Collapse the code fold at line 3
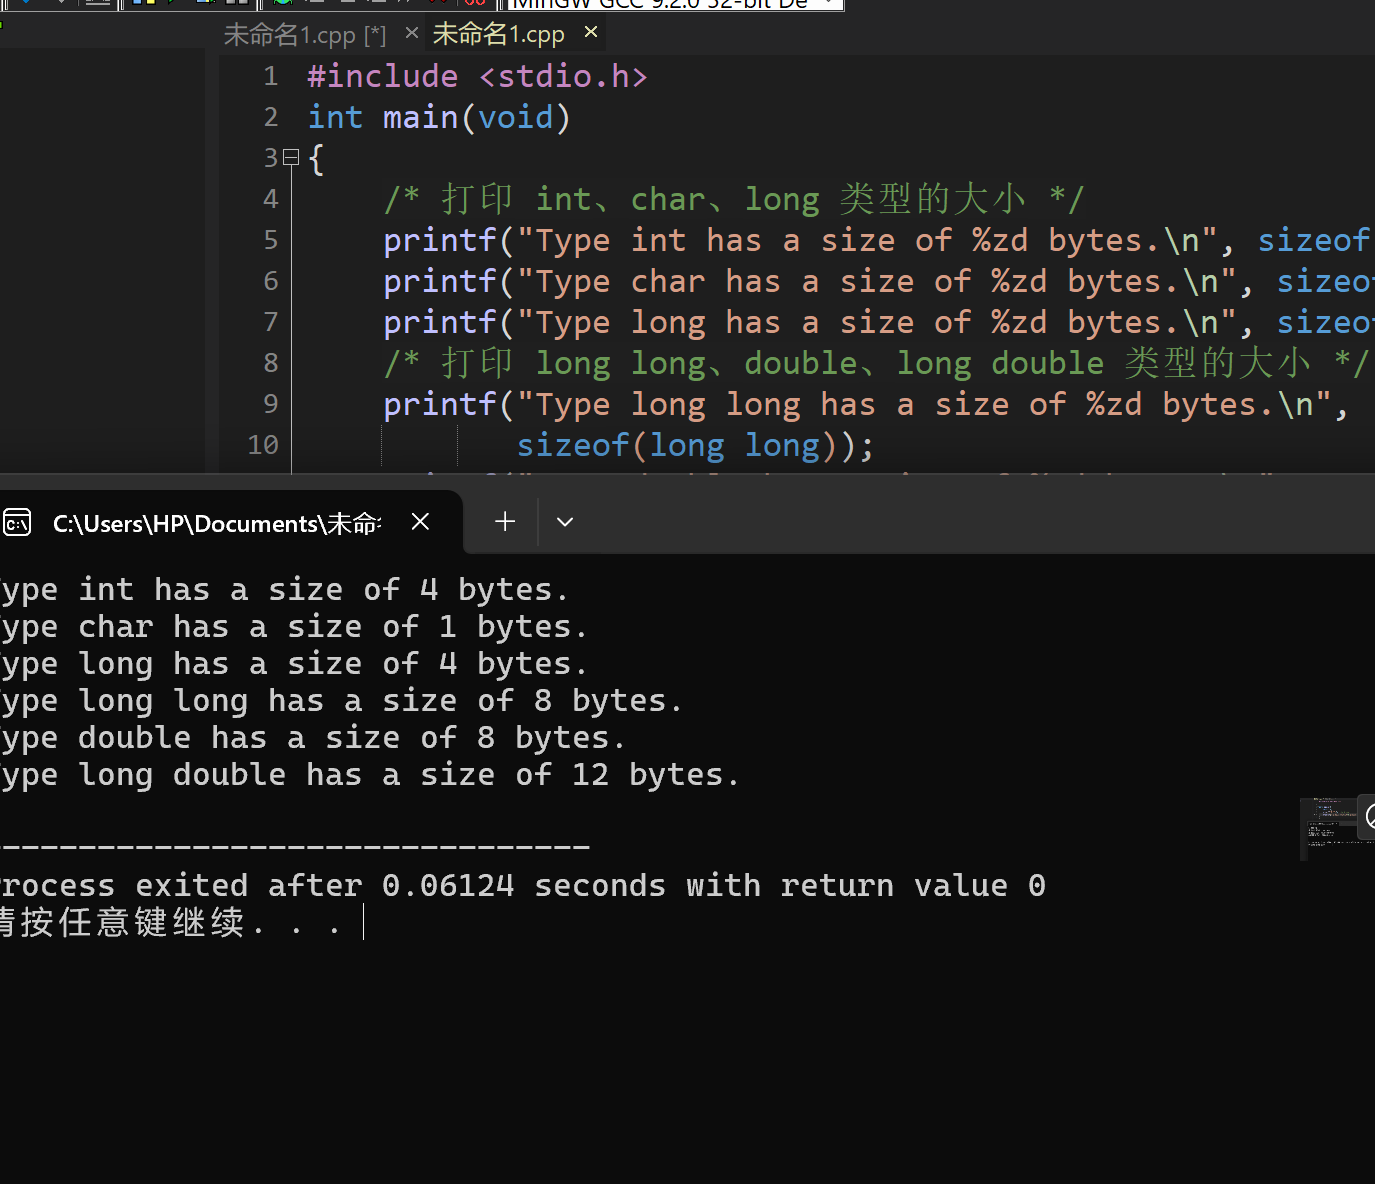 click(291, 157)
